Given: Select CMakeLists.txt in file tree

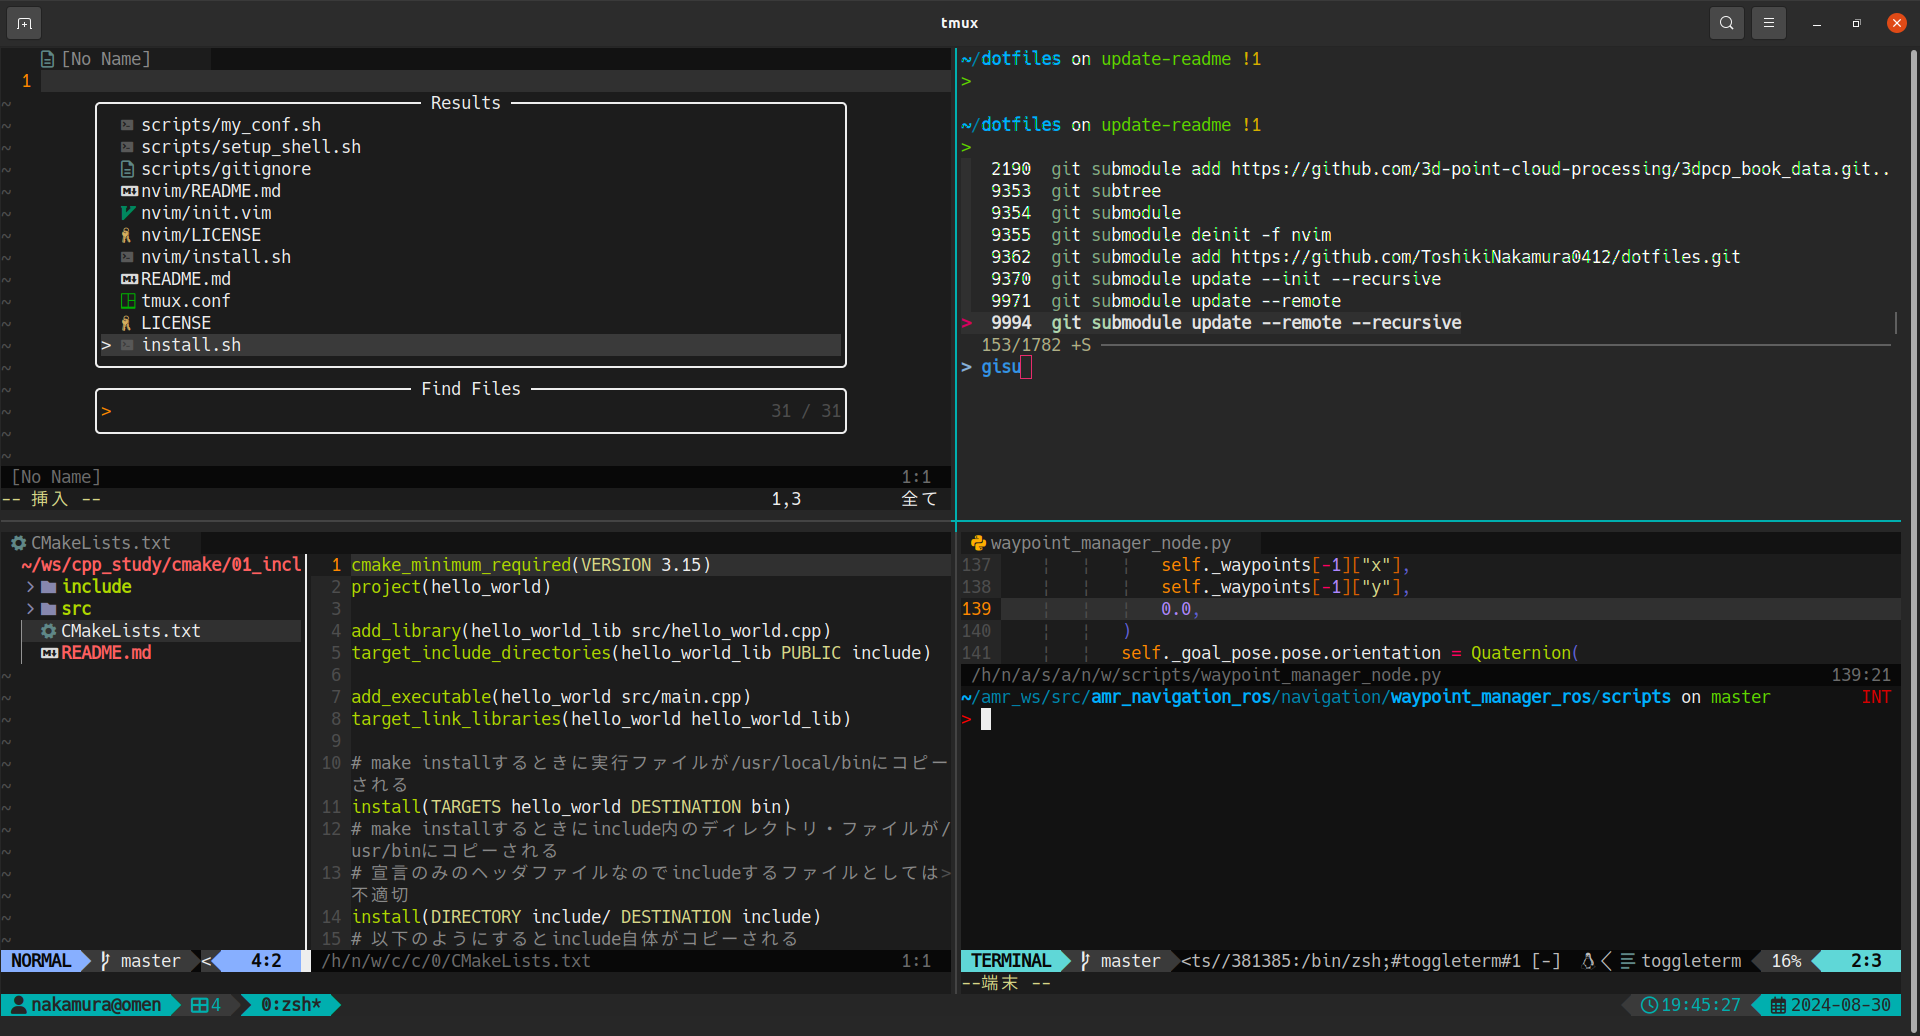Looking at the screenshot, I should coord(161,631).
